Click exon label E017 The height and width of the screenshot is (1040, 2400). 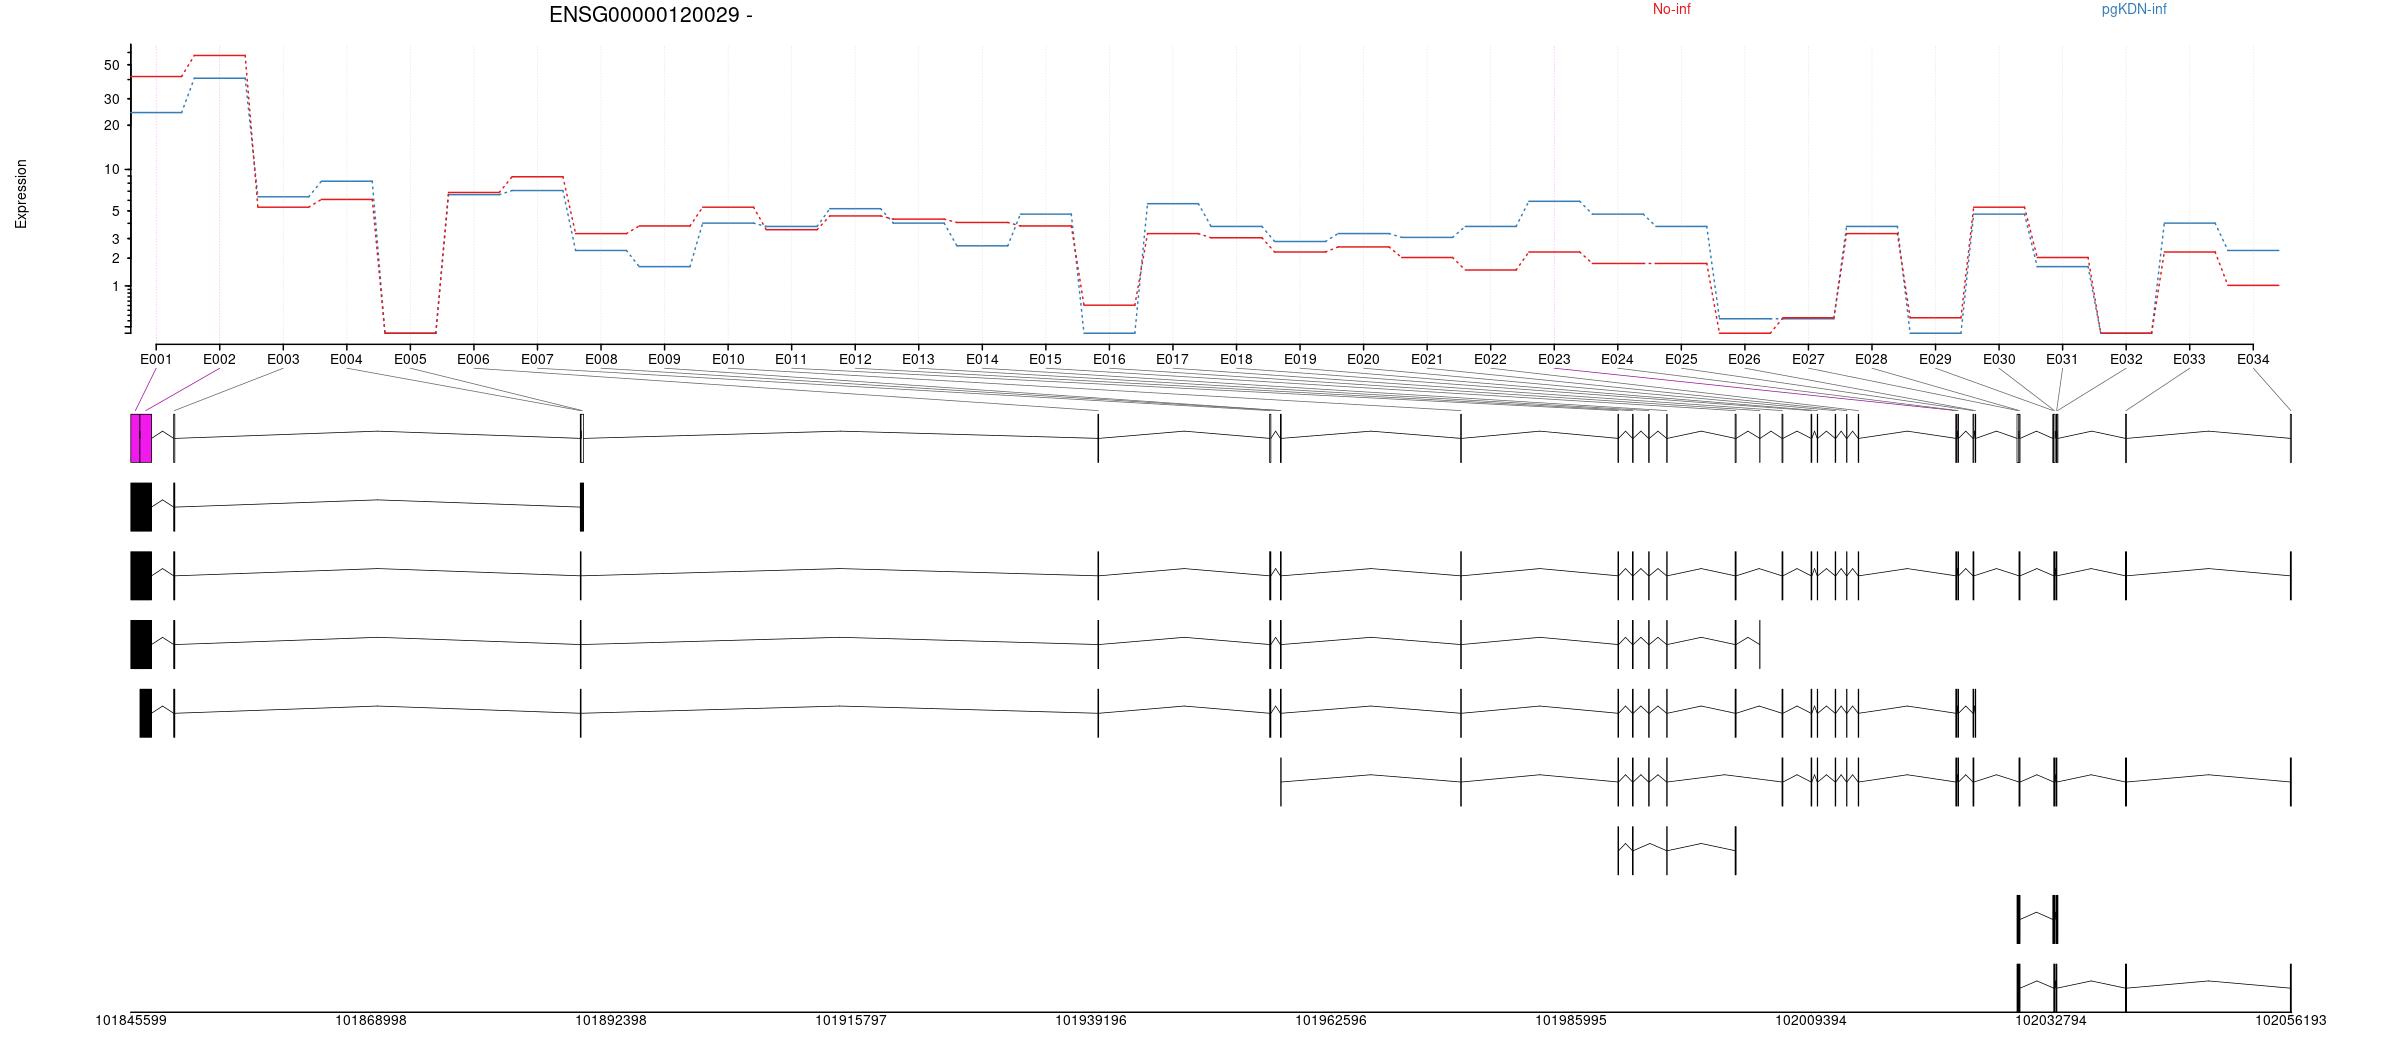[1172, 359]
